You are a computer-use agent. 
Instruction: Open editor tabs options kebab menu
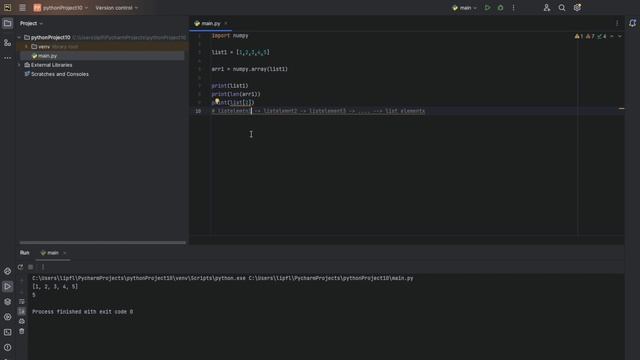[617, 23]
